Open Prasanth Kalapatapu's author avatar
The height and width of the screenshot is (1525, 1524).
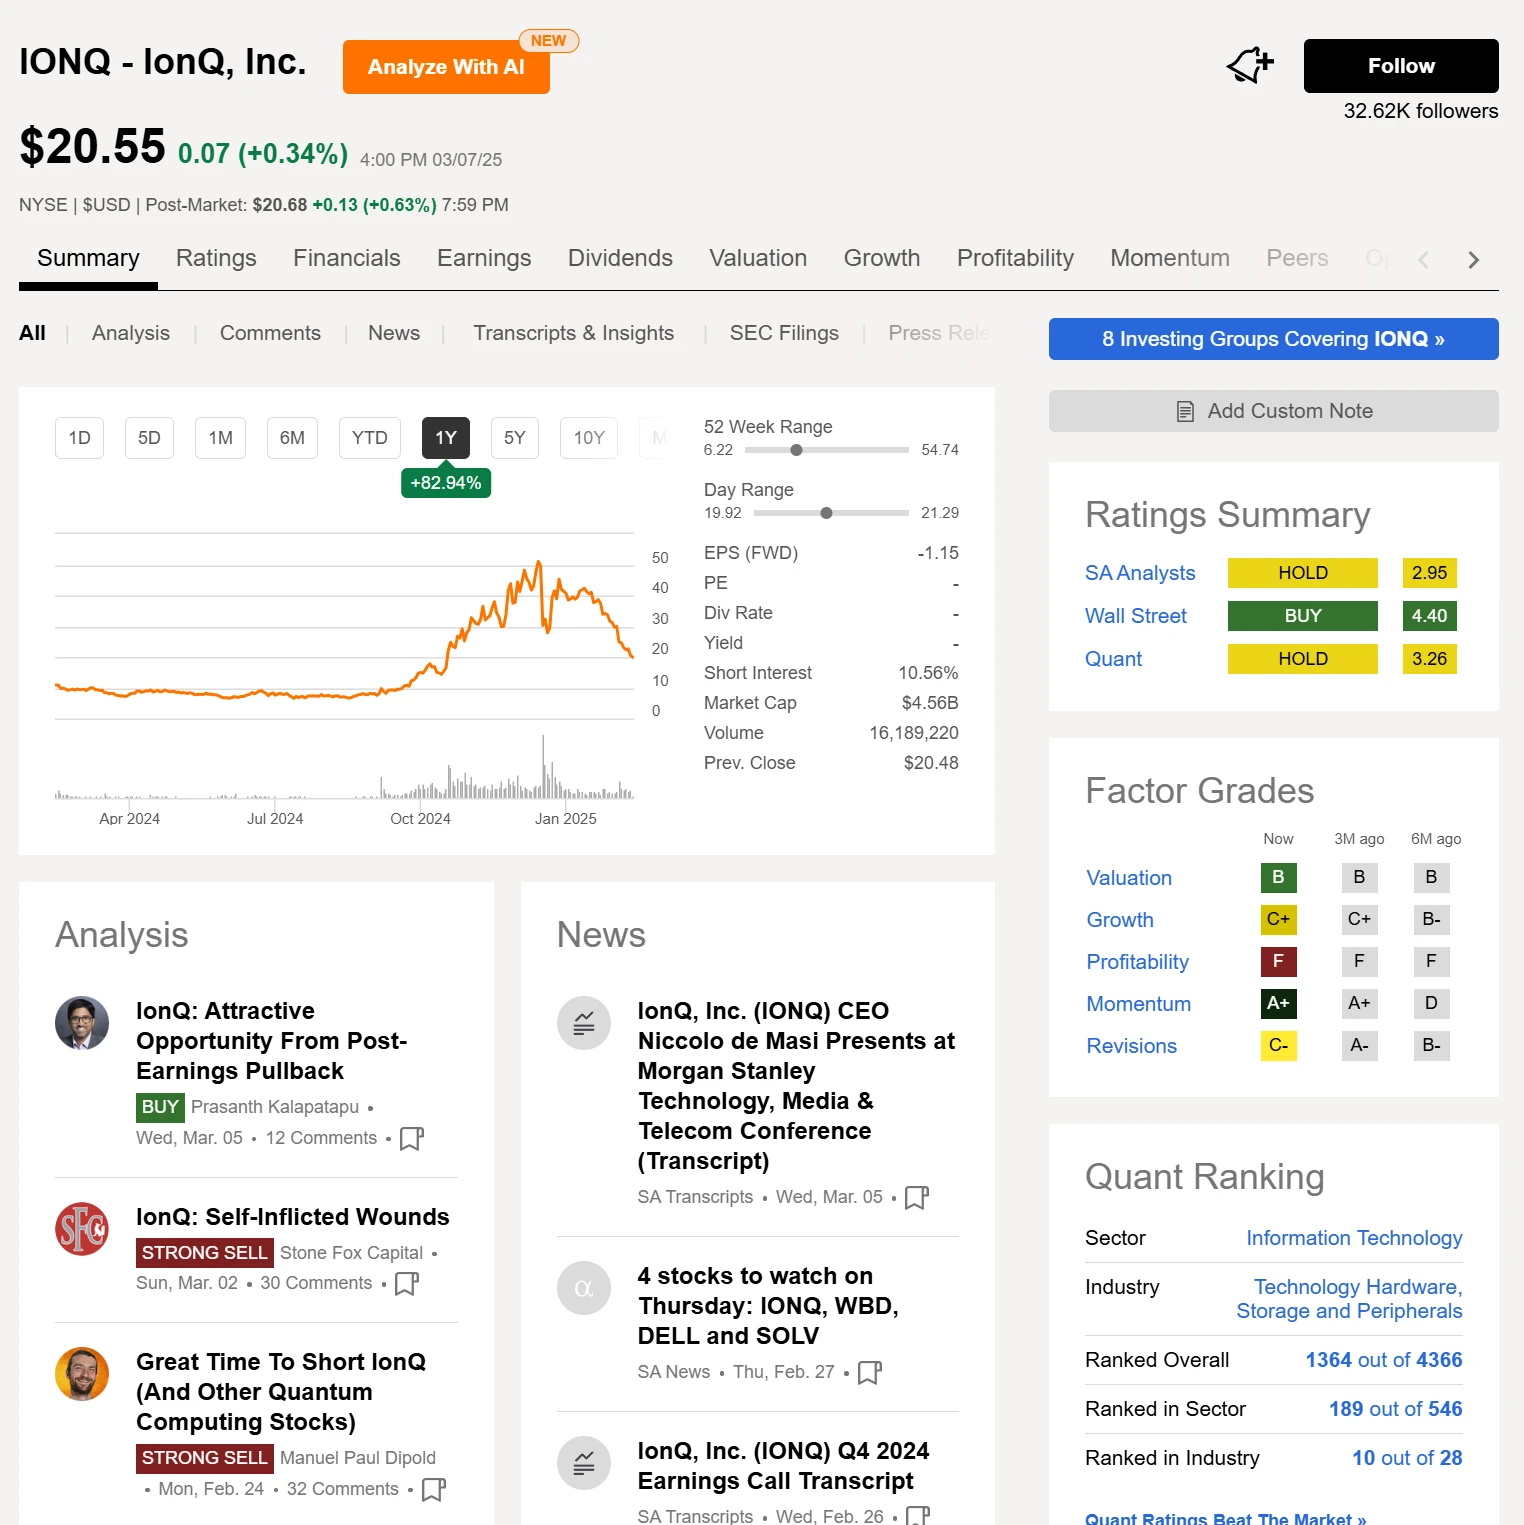(x=82, y=1023)
